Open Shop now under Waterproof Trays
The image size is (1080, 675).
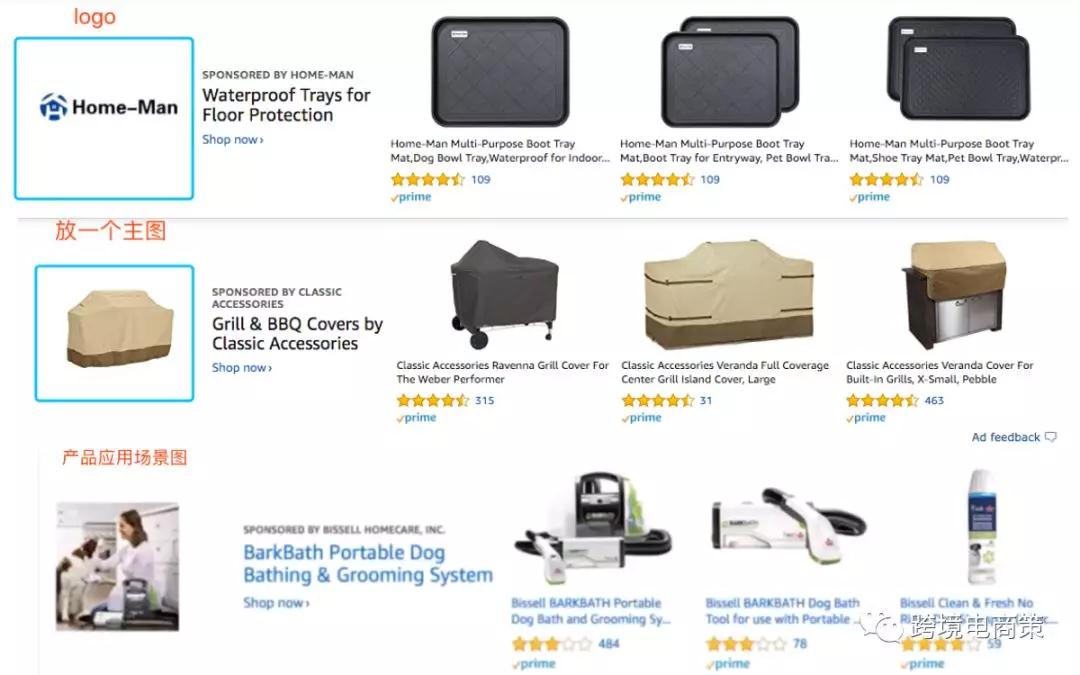tap(233, 140)
